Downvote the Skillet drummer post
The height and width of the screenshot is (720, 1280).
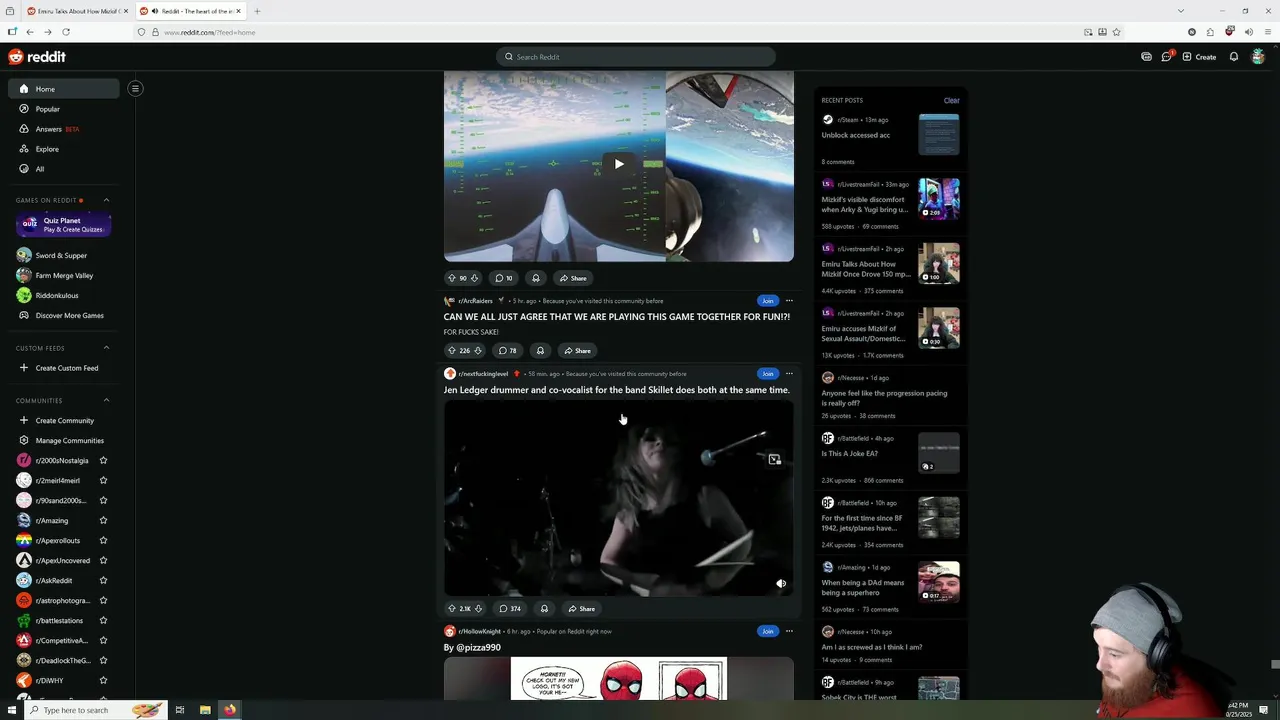478,608
